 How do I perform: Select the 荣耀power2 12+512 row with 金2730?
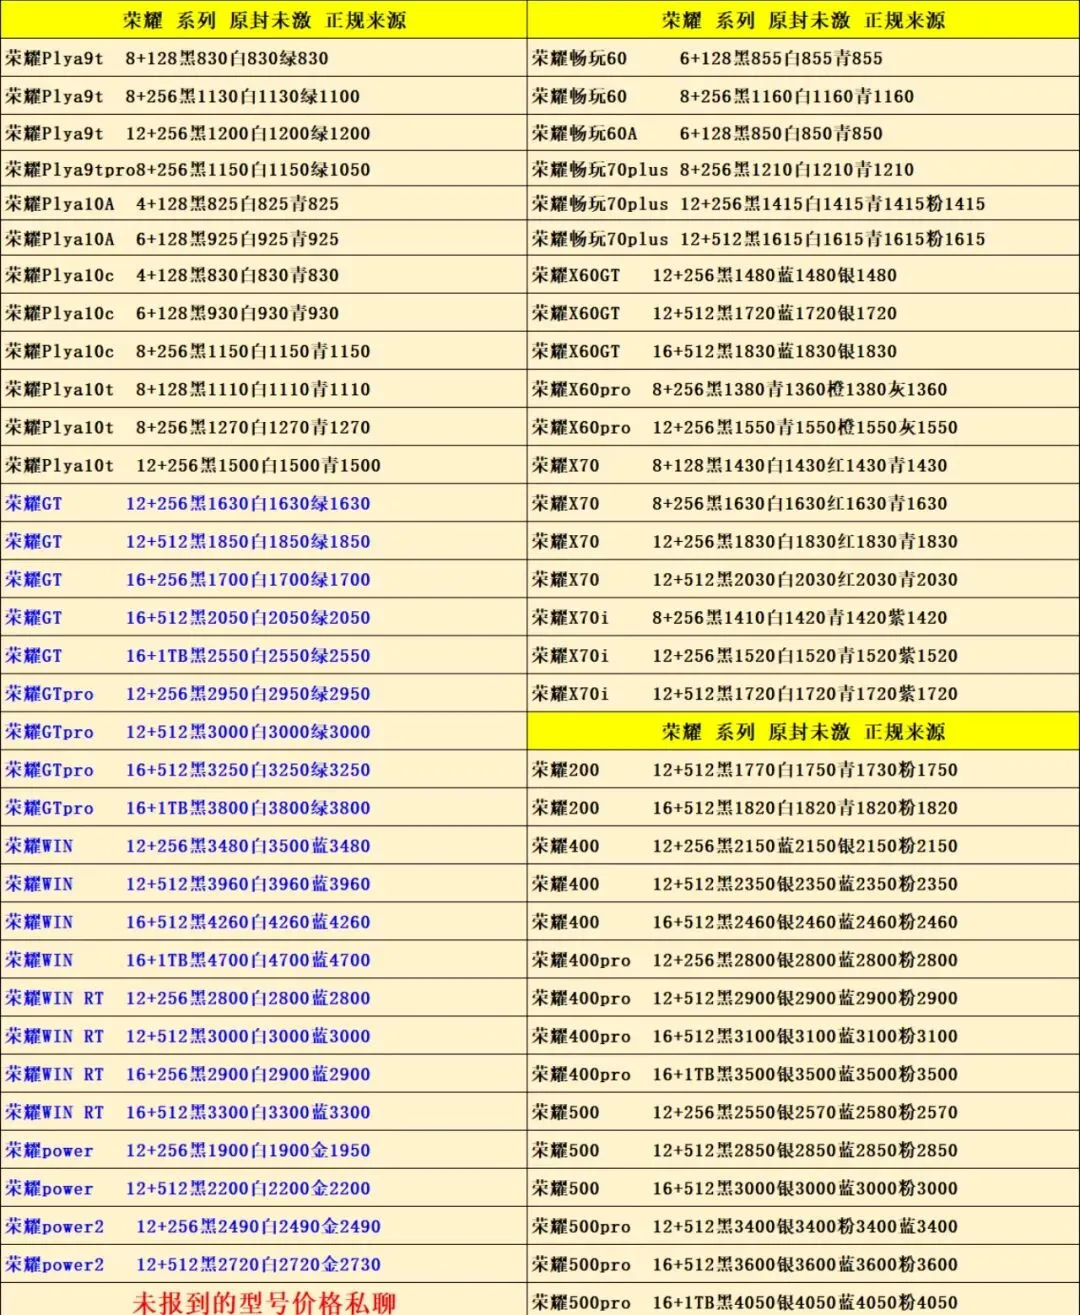(x=264, y=1263)
